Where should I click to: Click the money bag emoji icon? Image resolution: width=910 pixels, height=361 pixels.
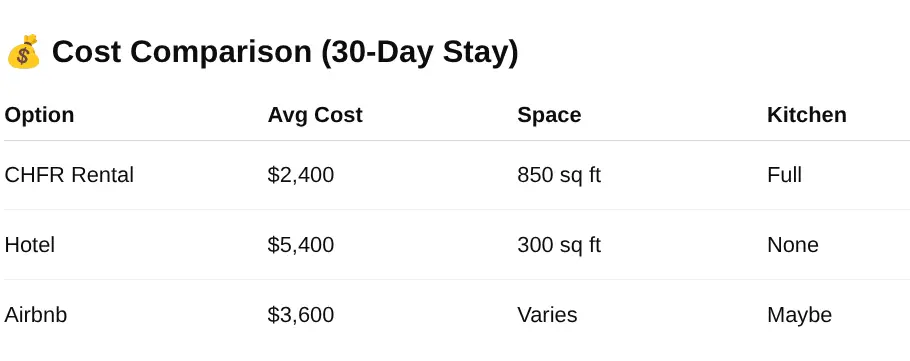pyautogui.click(x=23, y=52)
